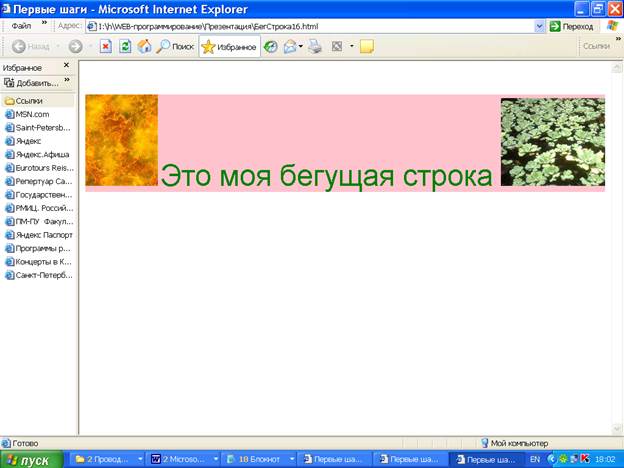Viewport: 624px width, 468px height.
Task: Go to the Home page icon
Action: (x=144, y=47)
